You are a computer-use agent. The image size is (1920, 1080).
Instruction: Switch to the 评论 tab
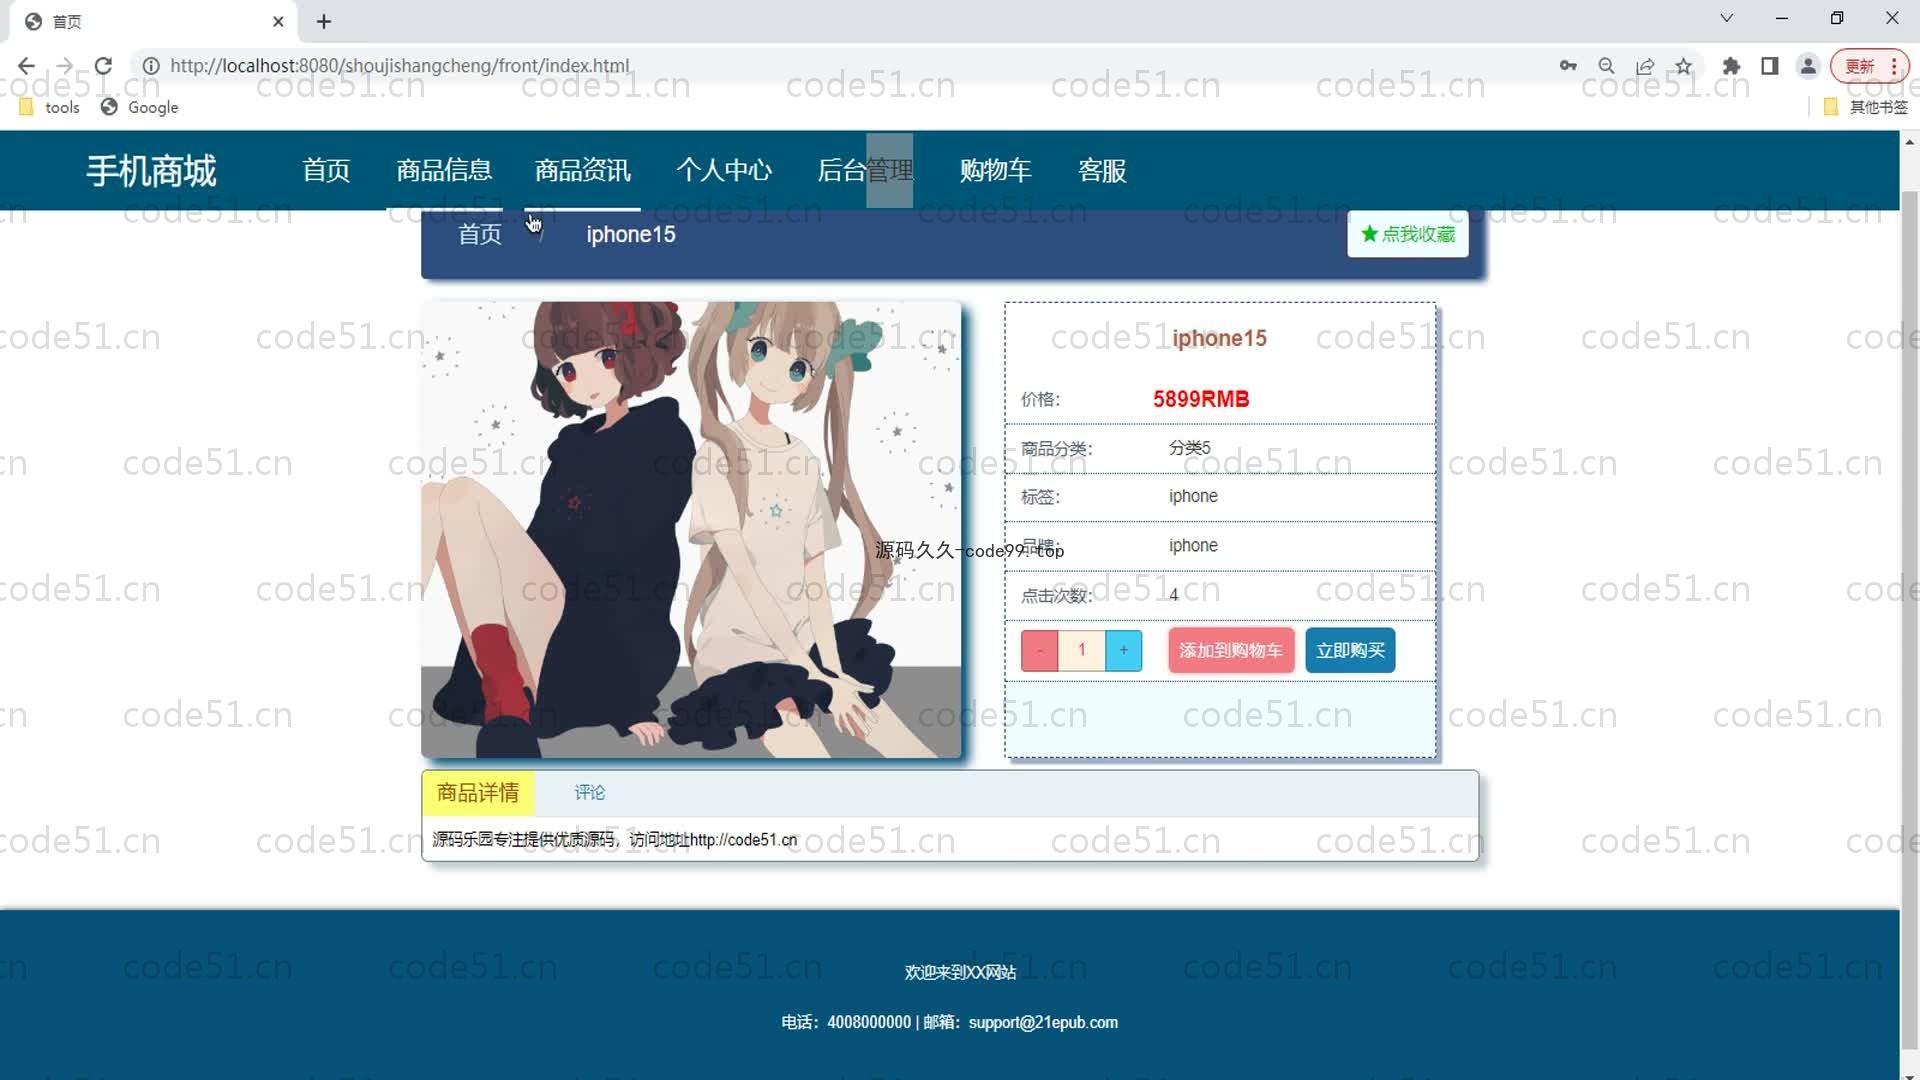coord(589,793)
